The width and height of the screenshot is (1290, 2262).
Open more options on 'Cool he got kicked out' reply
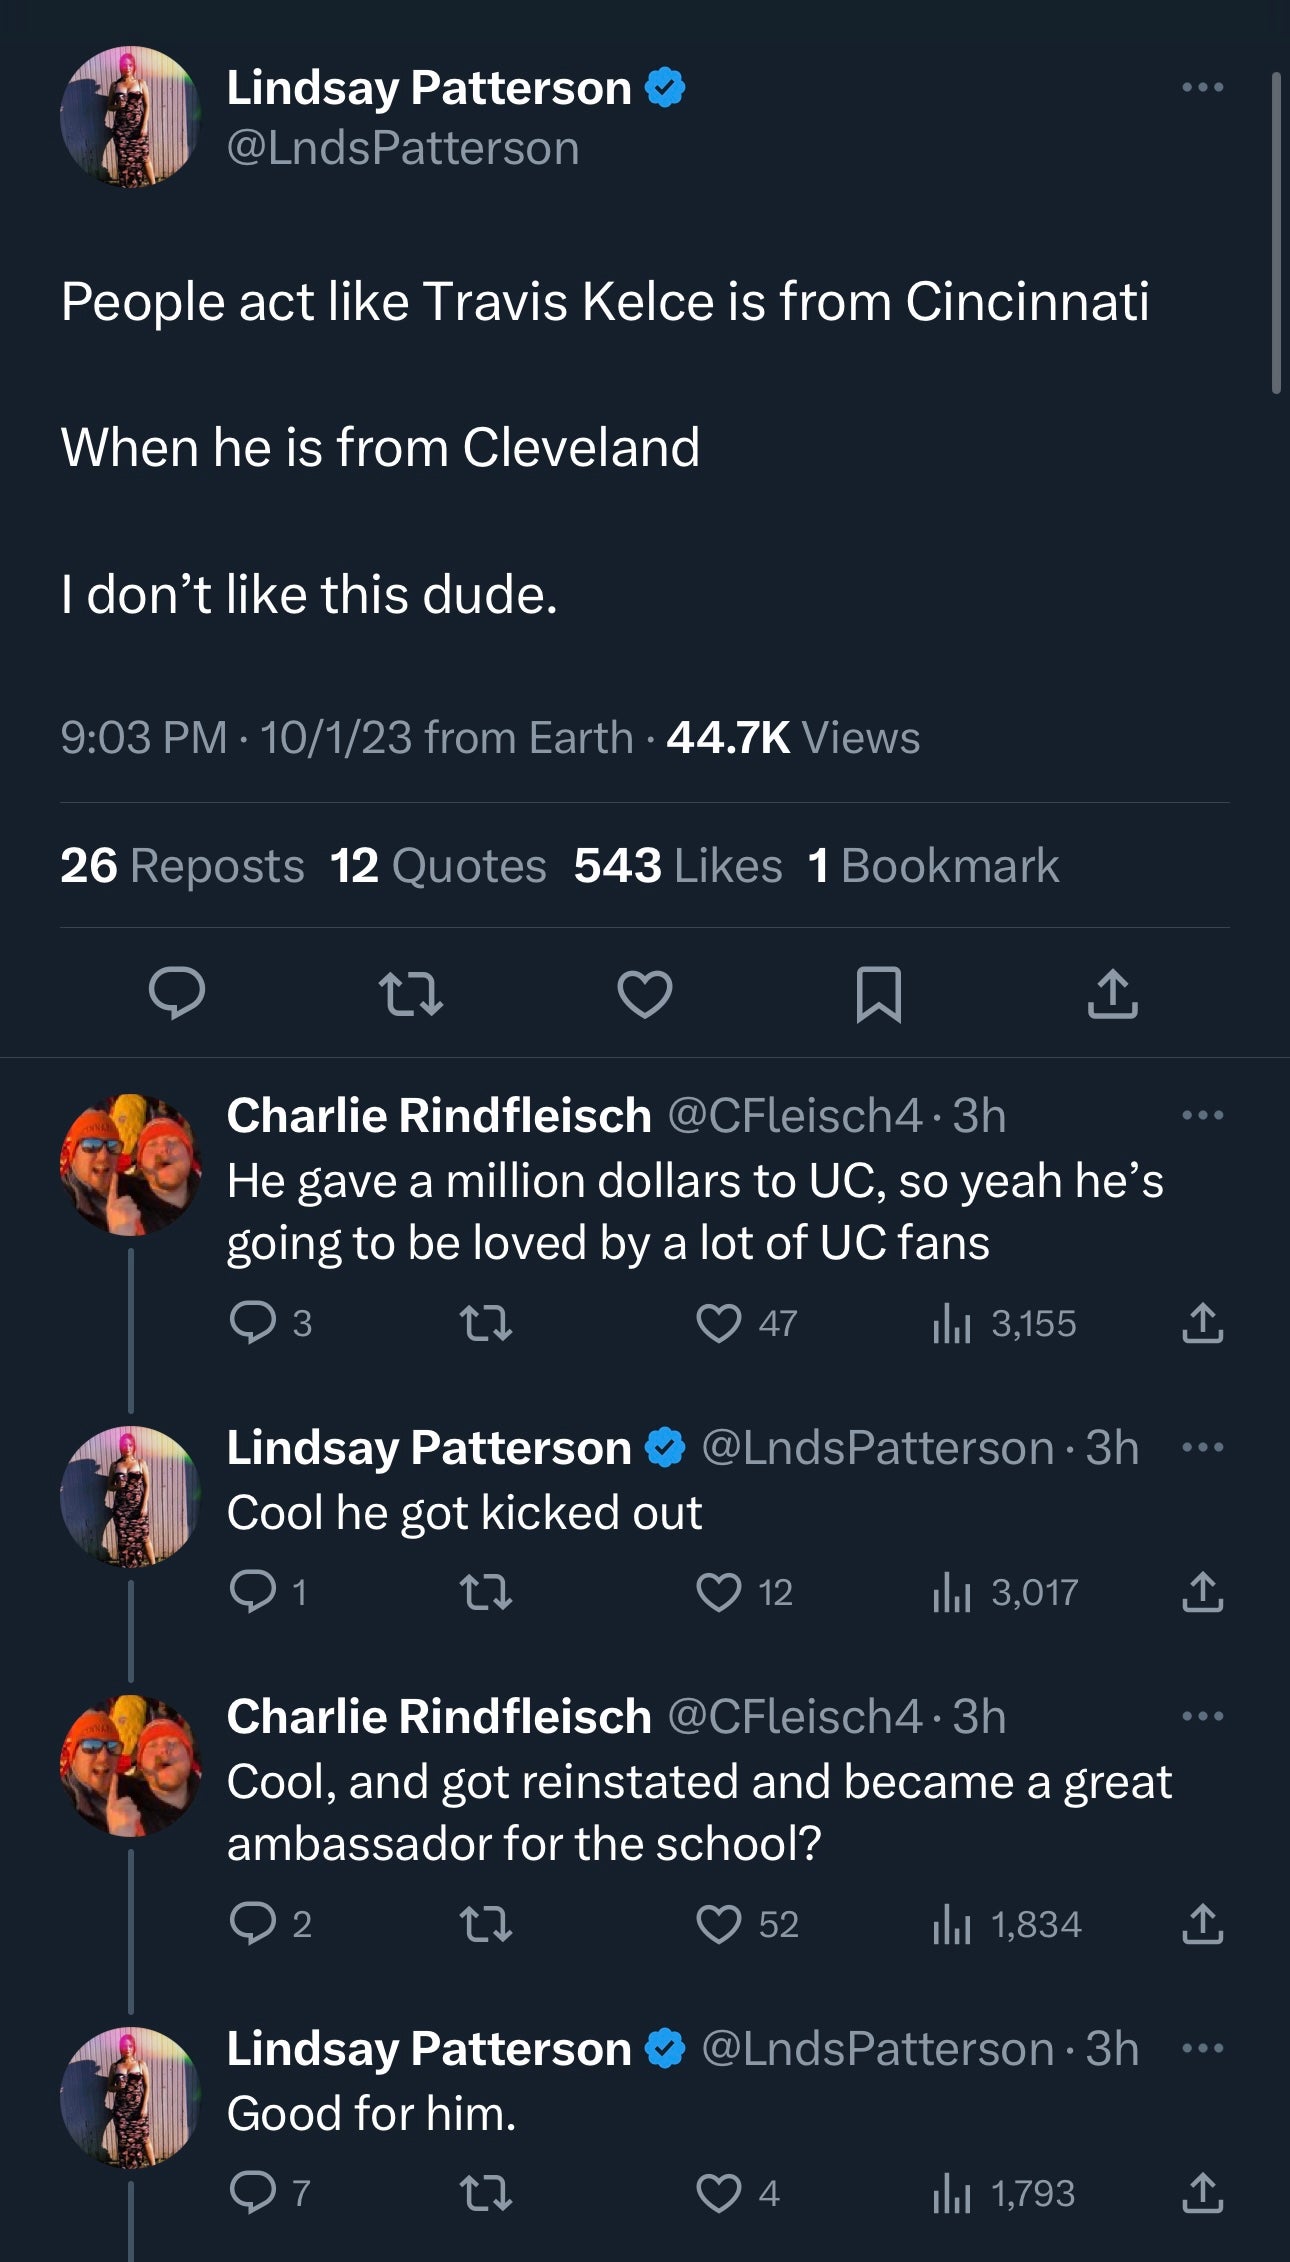(x=1202, y=1447)
